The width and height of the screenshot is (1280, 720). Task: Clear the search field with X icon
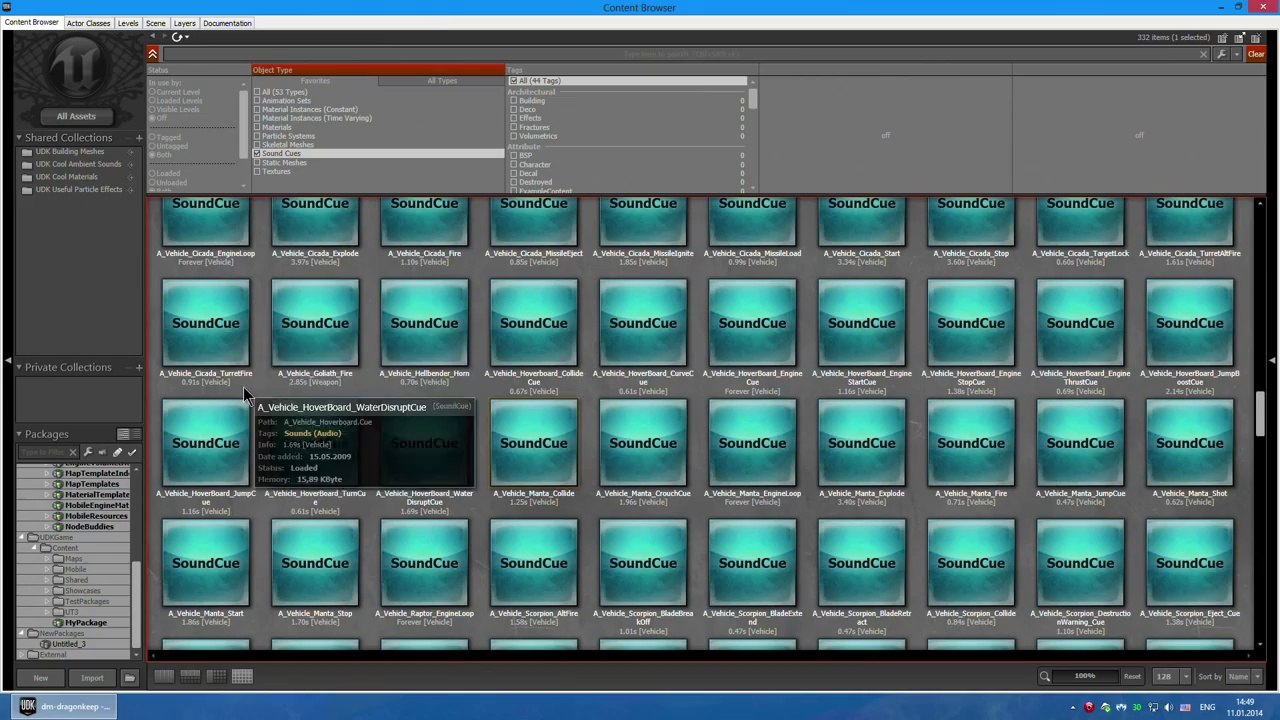[1203, 54]
